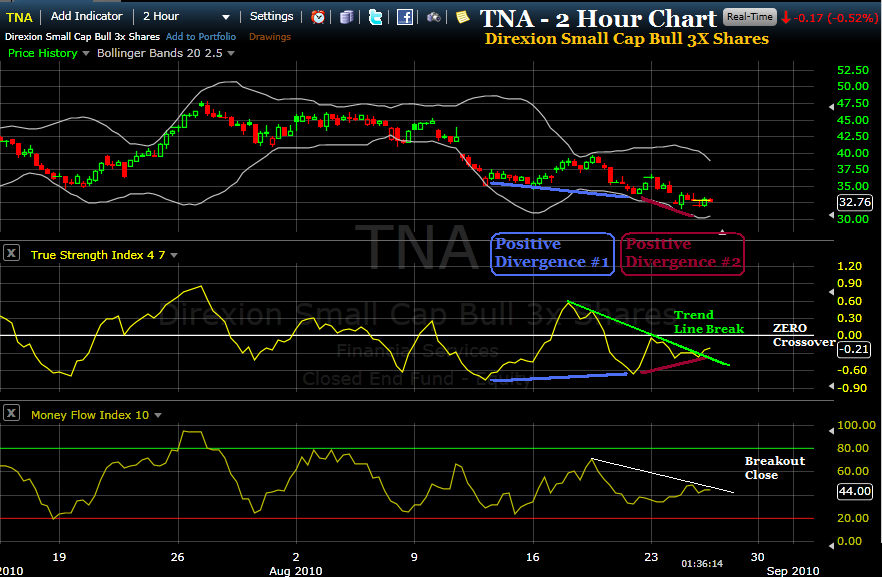
Task: Select the Positive Divergence #1 annotation
Action: pyautogui.click(x=552, y=254)
